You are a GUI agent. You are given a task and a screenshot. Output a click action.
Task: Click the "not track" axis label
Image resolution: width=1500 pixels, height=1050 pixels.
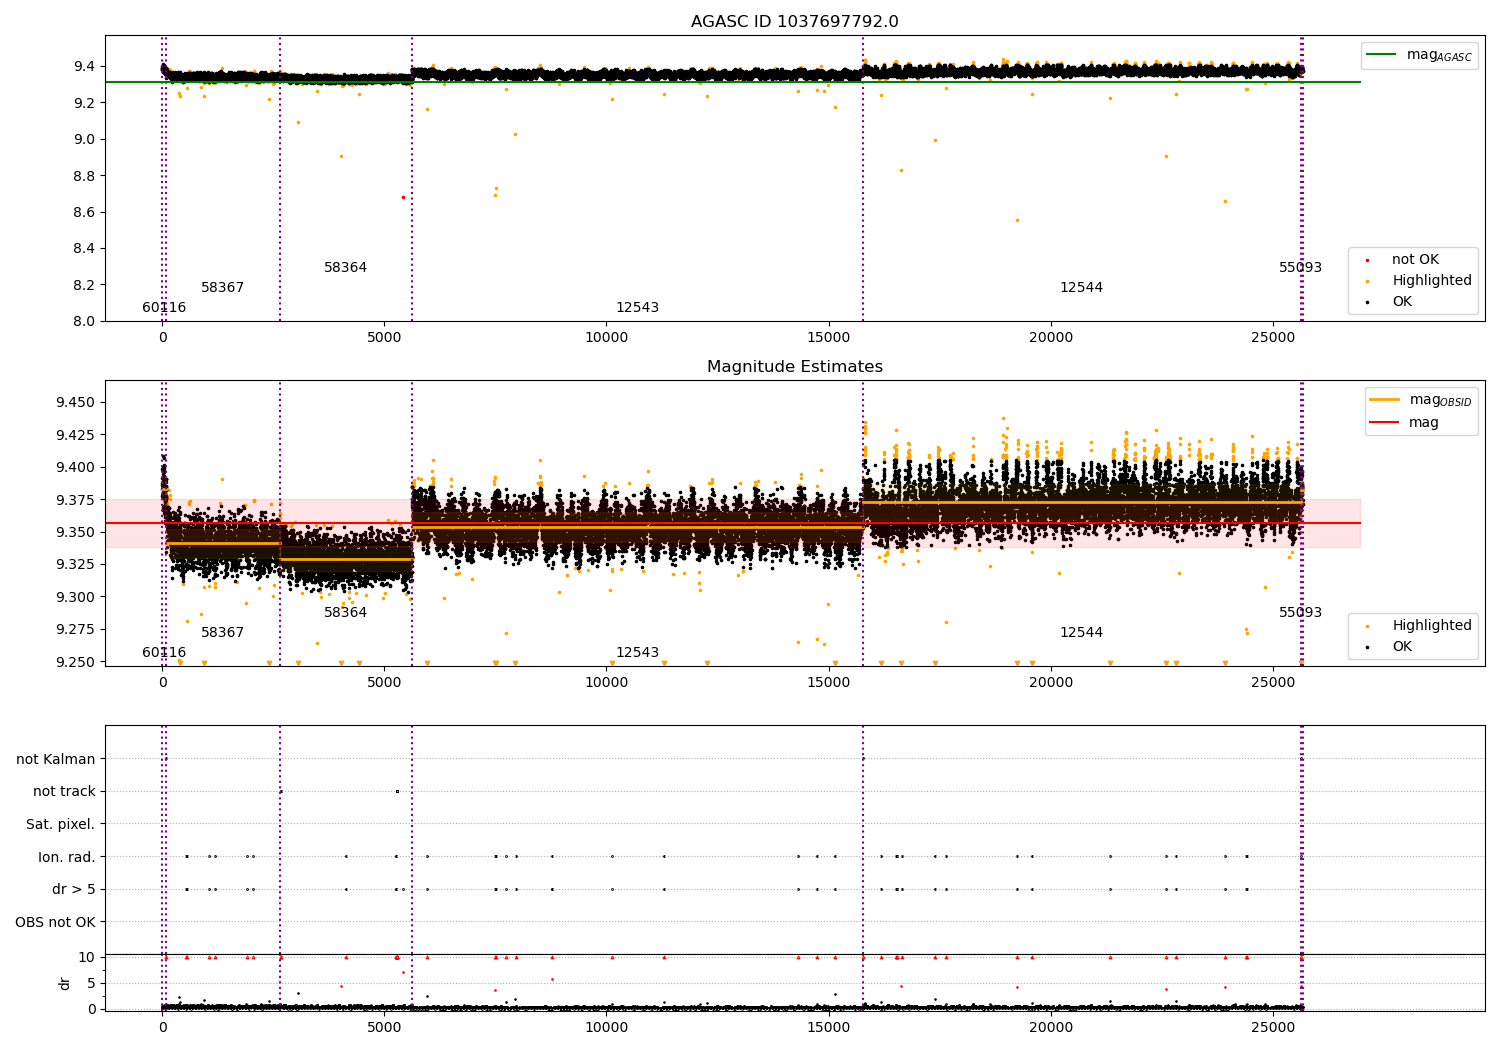coord(64,792)
